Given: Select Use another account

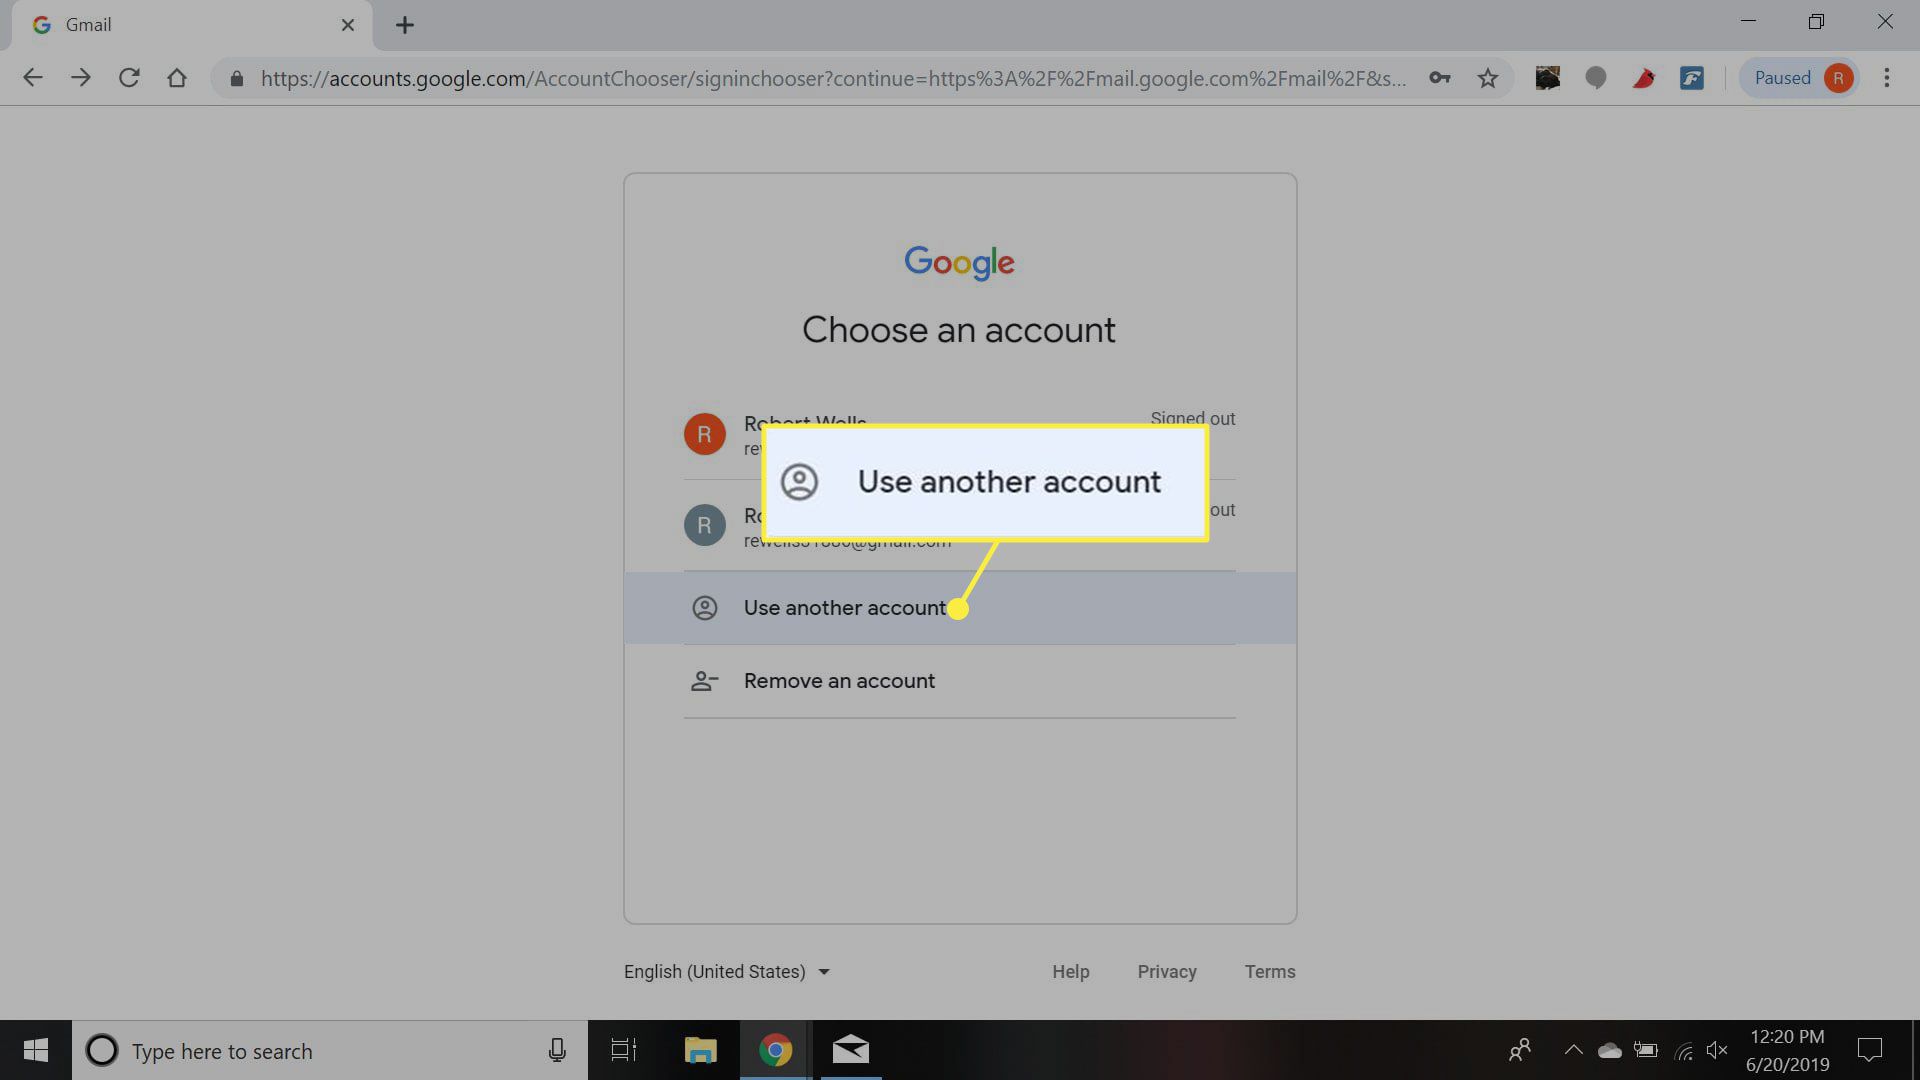Looking at the screenshot, I should (960, 608).
